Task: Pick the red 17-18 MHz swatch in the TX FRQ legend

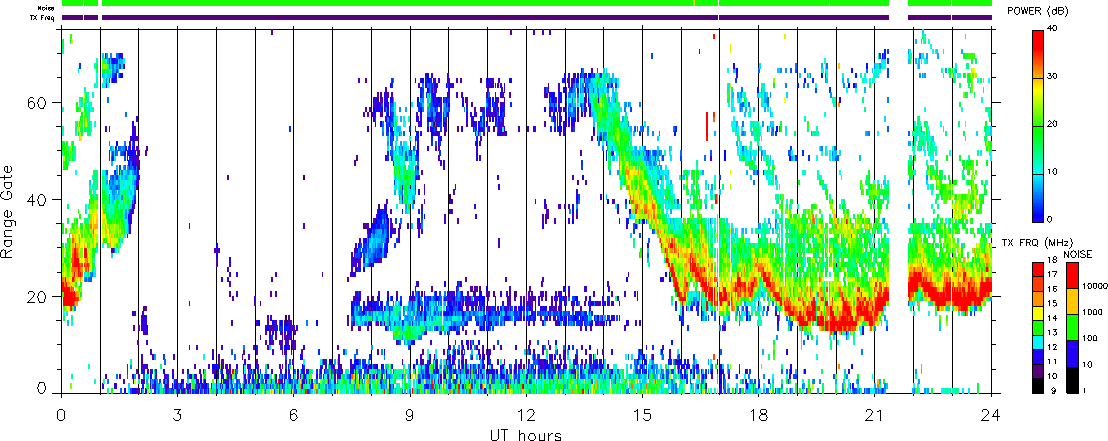Action: pos(1038,269)
